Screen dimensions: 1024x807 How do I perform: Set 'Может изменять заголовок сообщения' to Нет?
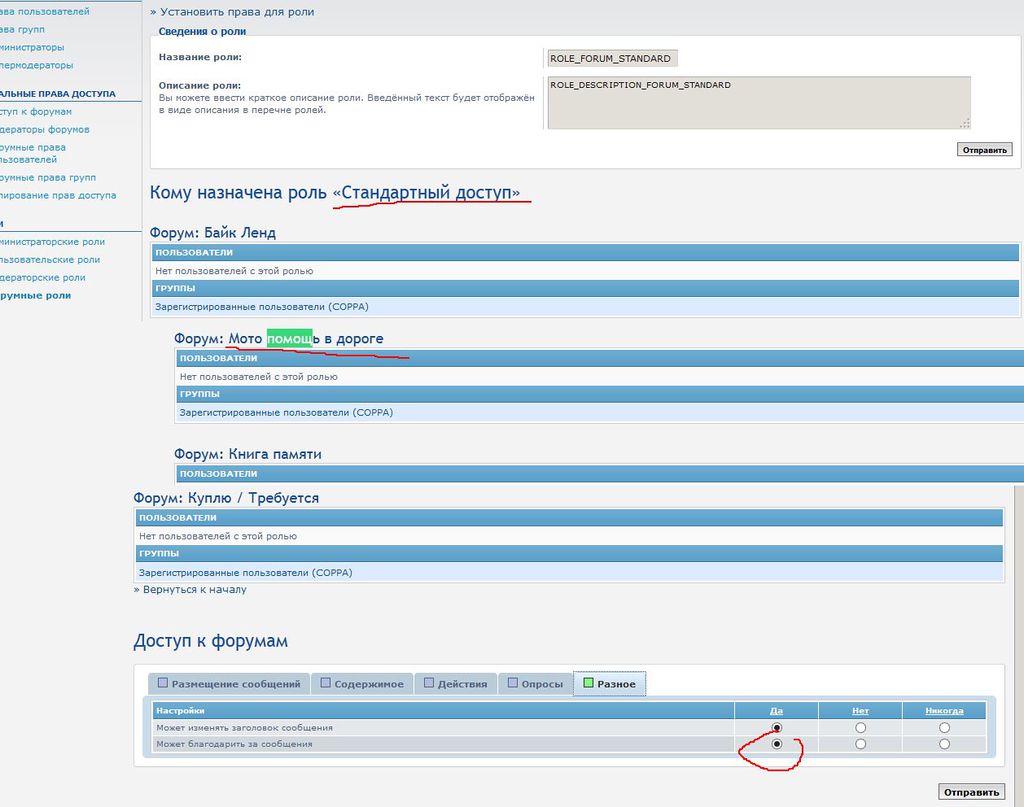click(860, 728)
